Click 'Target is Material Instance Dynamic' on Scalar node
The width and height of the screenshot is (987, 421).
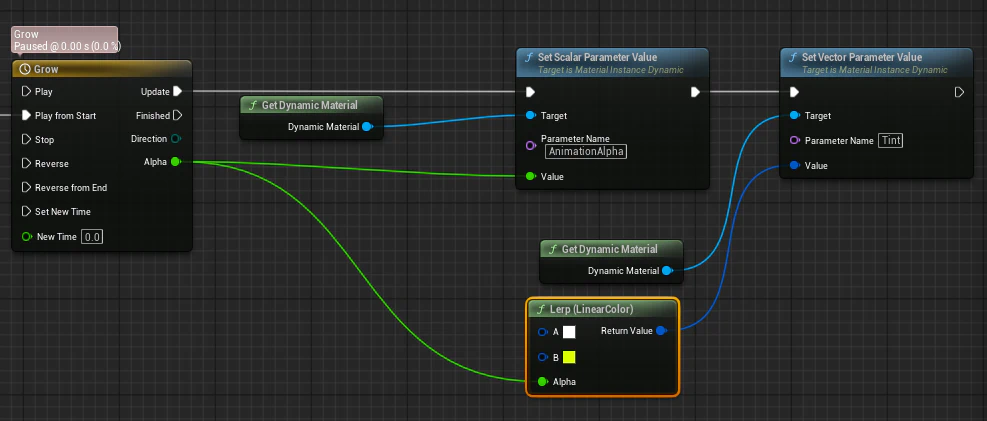pos(611,70)
